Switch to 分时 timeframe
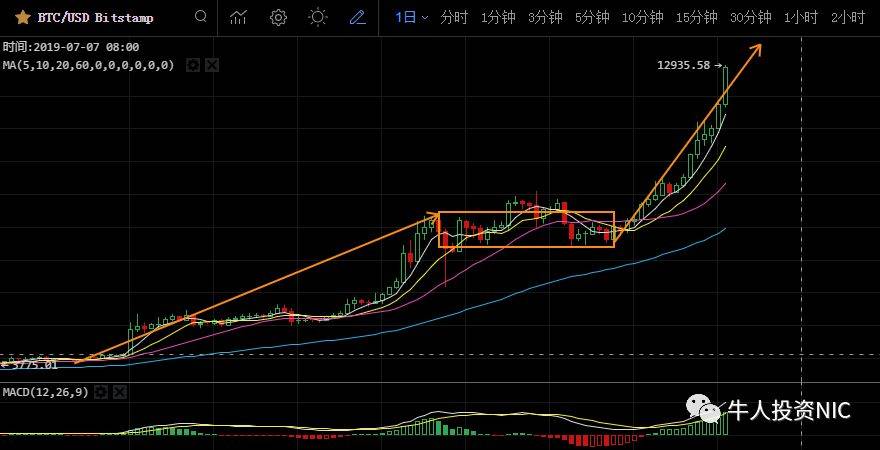This screenshot has width=880, height=450. [x=453, y=17]
